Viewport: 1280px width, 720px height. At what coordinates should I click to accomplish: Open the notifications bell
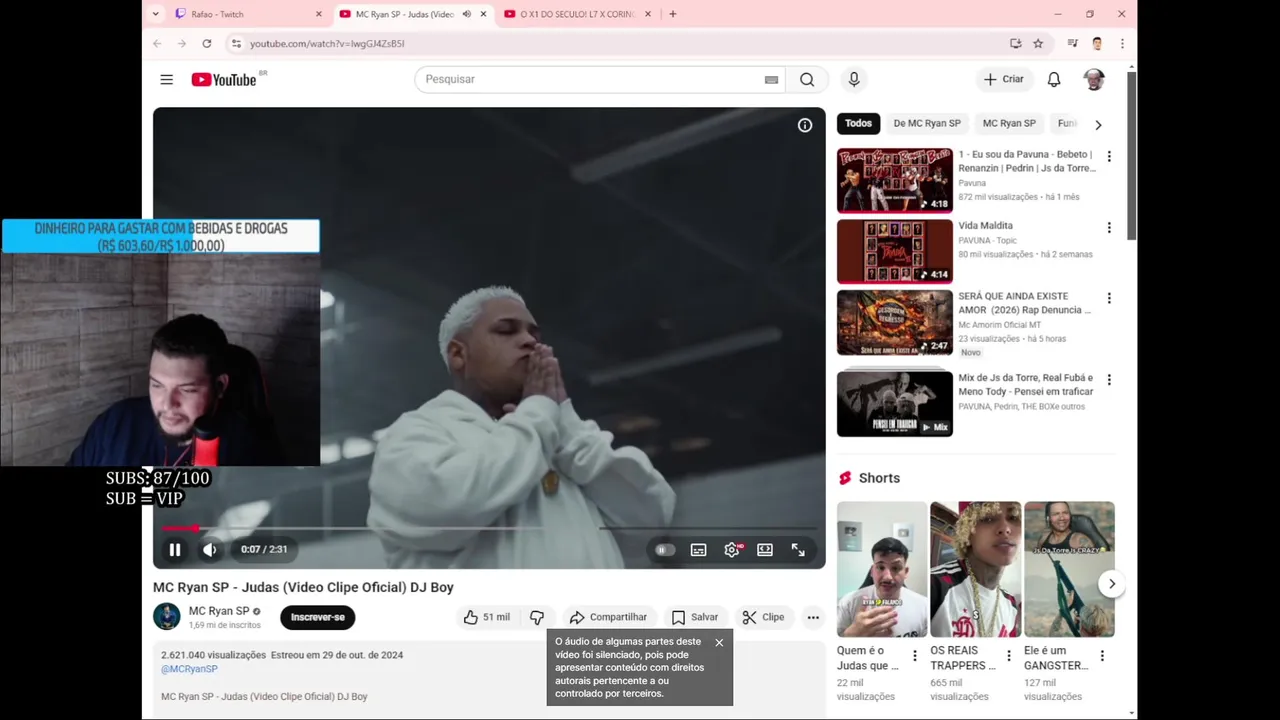pos(1054,79)
